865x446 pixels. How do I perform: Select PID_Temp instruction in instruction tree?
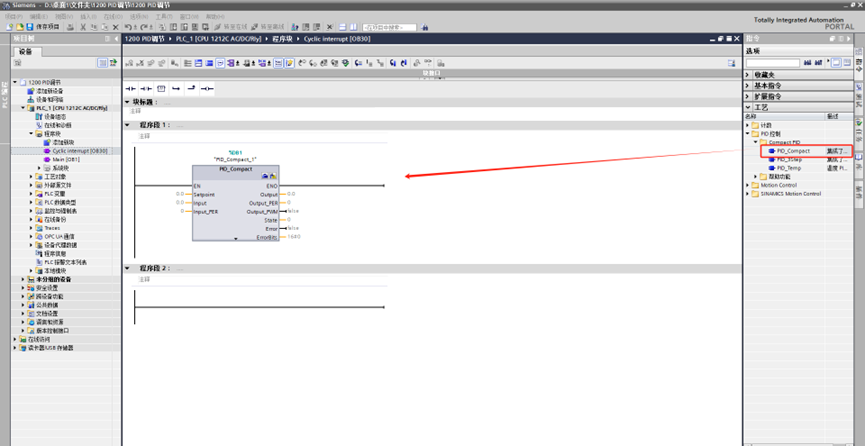(789, 168)
